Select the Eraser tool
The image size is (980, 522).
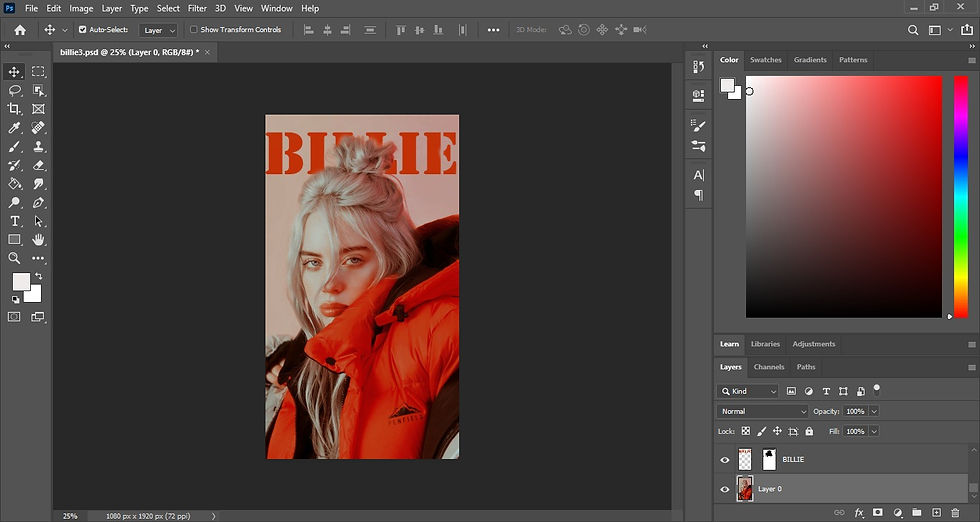click(39, 165)
